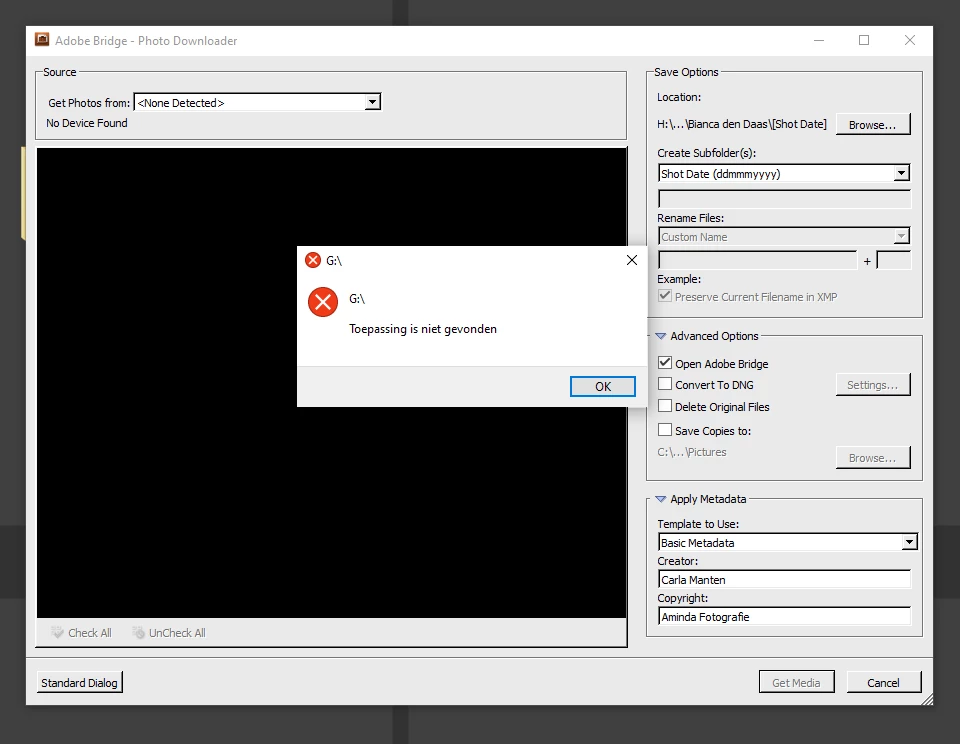Image resolution: width=960 pixels, height=744 pixels.
Task: Uncheck Open Adobe Bridge option
Action: coord(665,363)
